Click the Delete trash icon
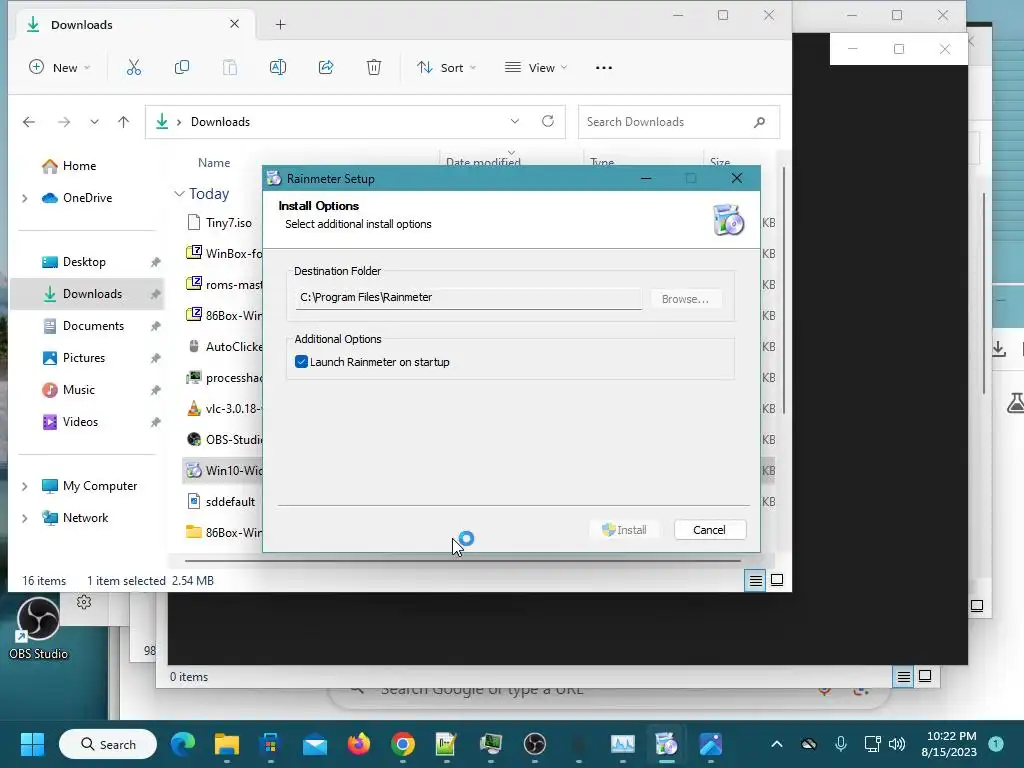 click(x=374, y=67)
